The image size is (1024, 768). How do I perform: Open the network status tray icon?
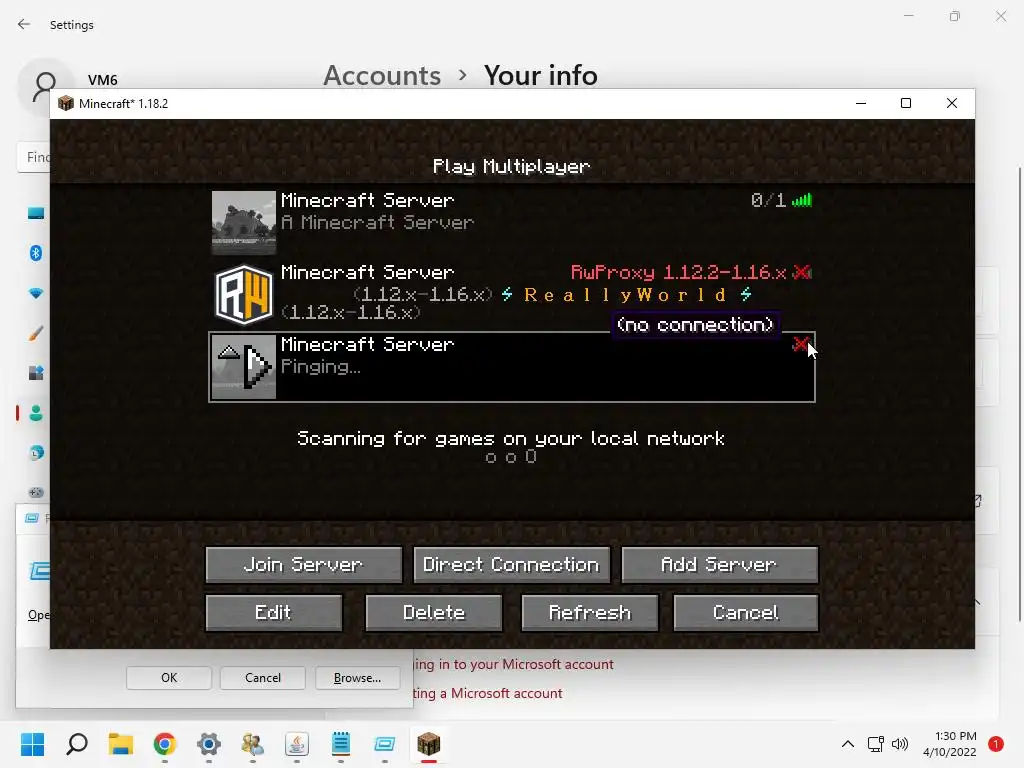[875, 744]
